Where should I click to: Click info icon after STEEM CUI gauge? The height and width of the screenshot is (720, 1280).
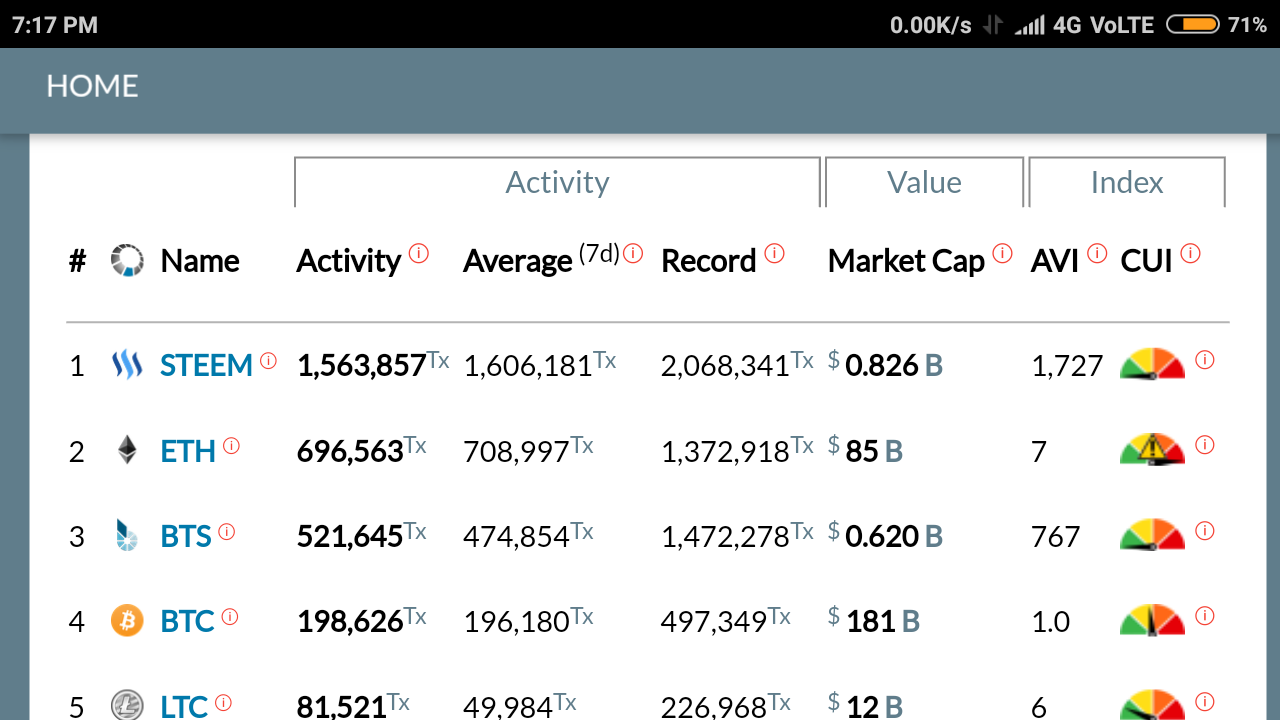pos(1205,360)
